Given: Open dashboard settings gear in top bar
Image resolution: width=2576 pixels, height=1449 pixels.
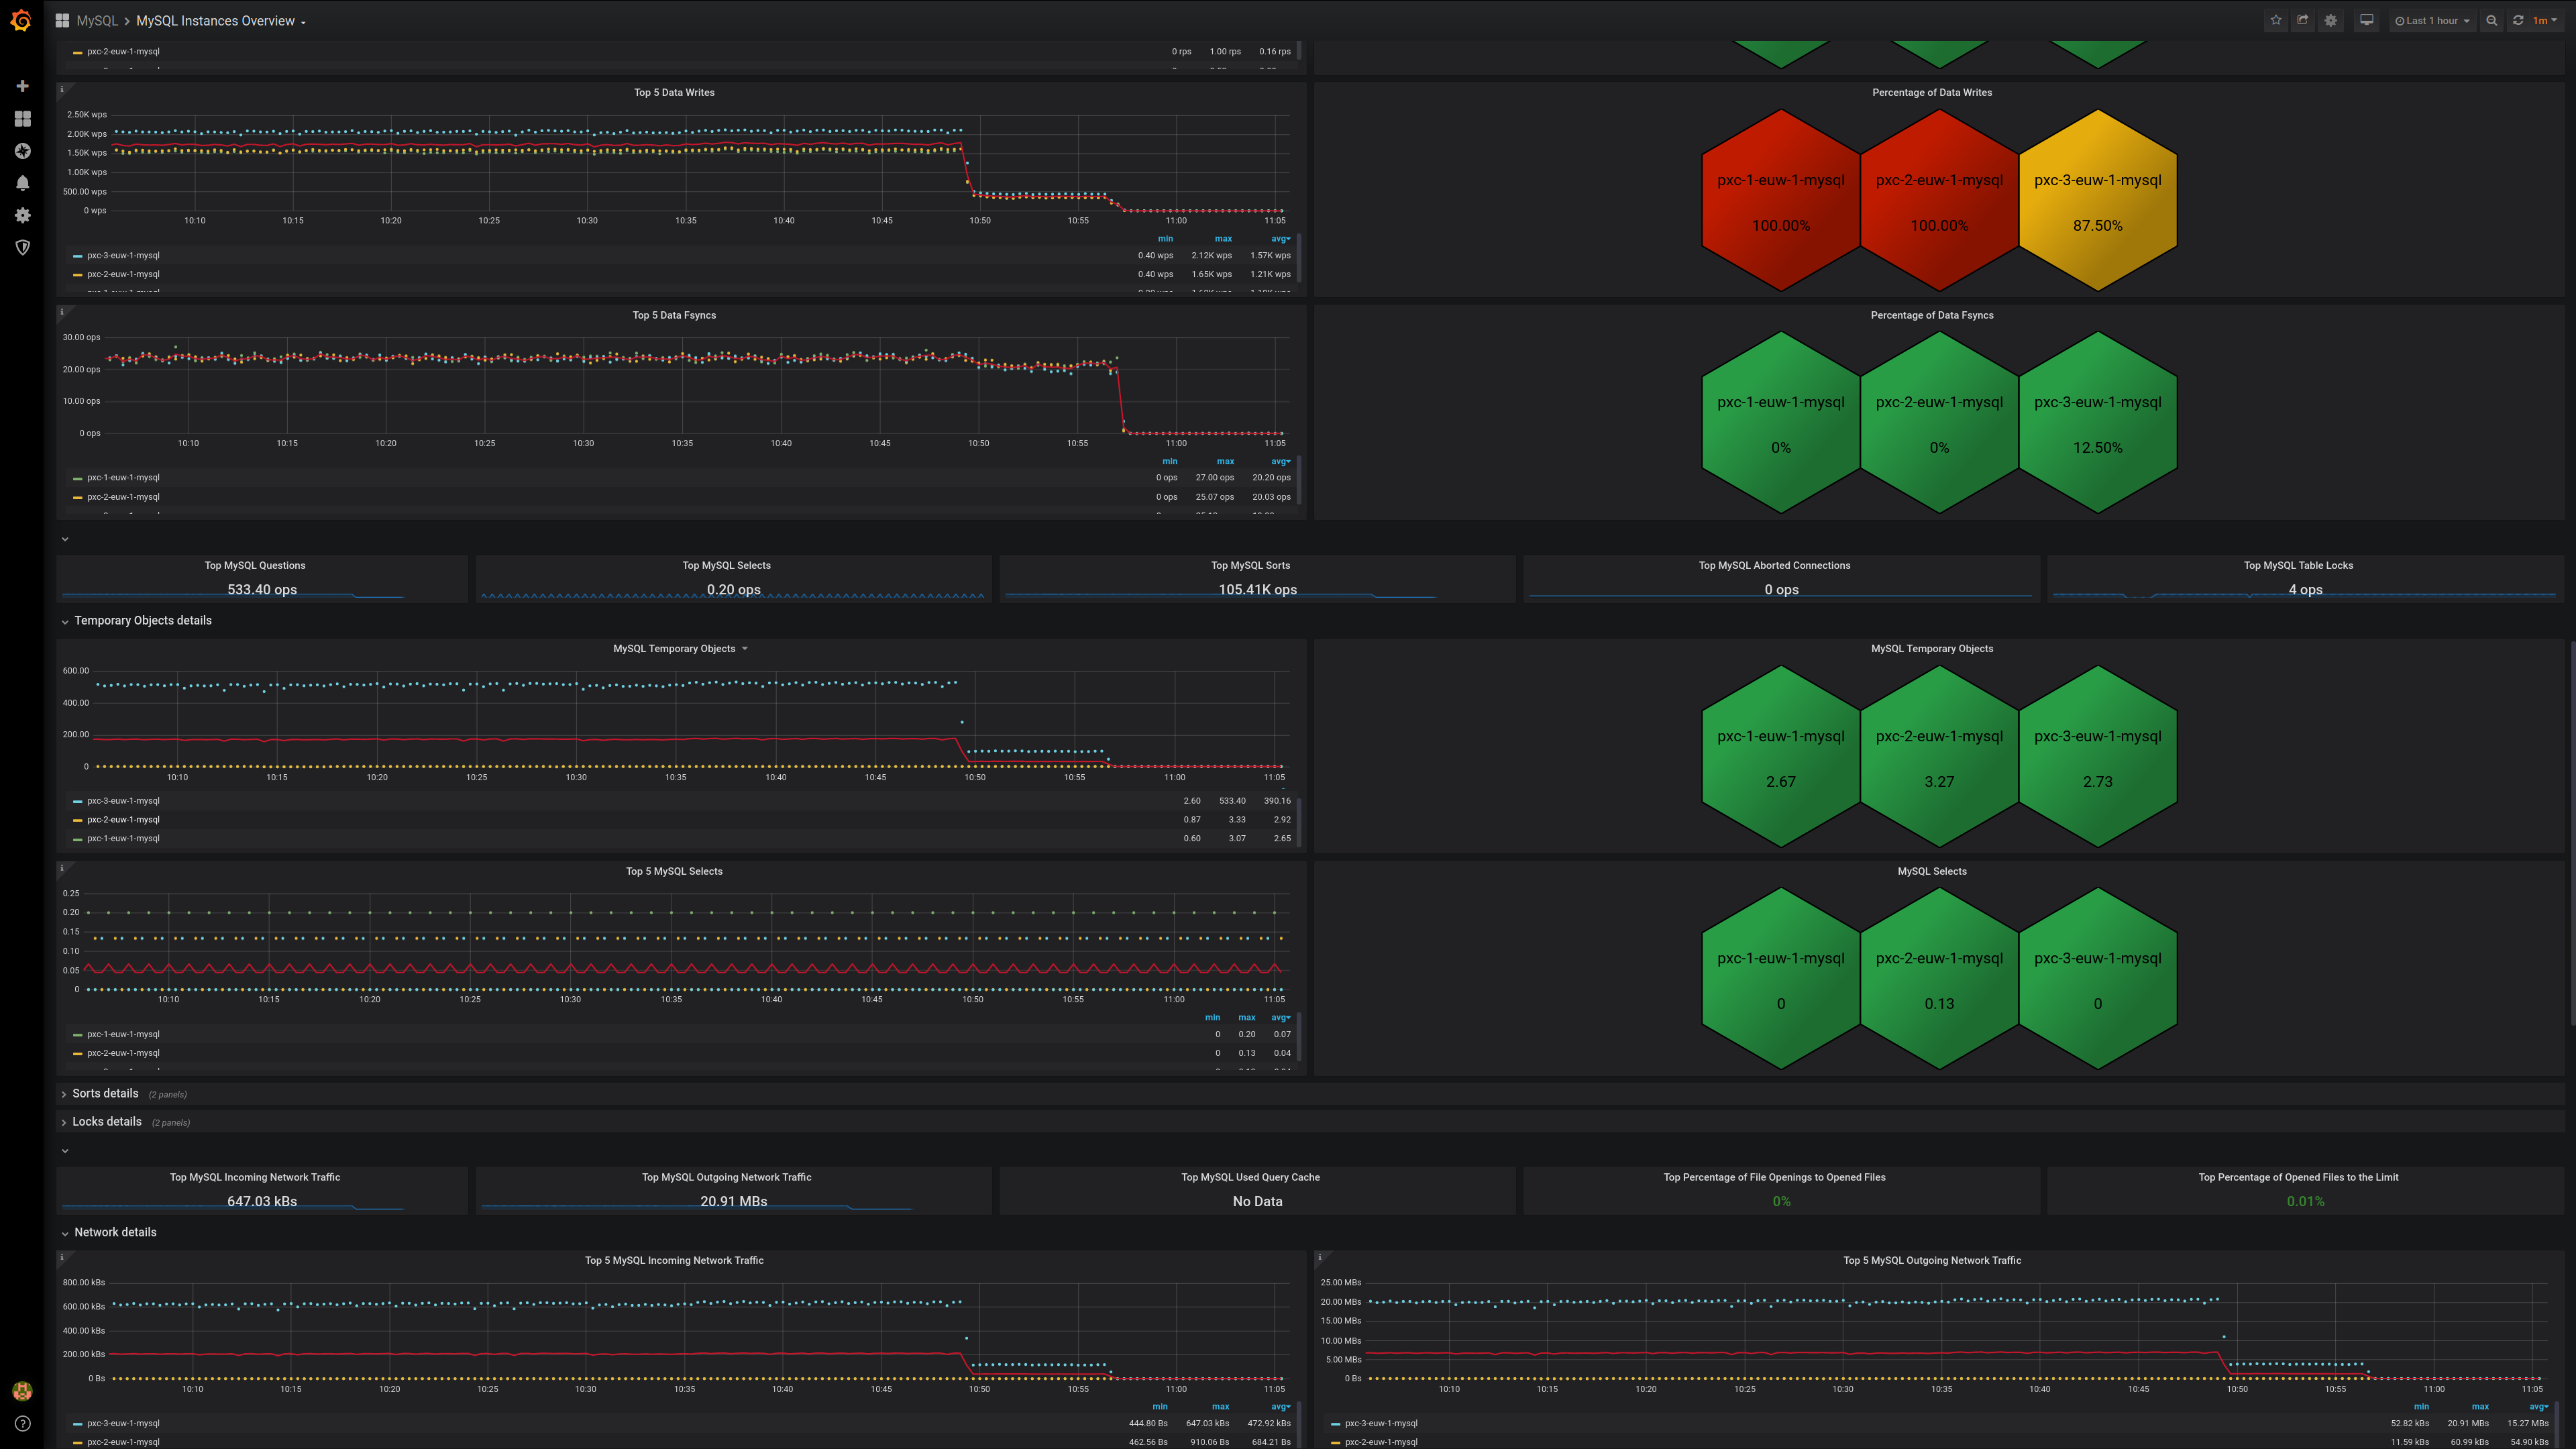Looking at the screenshot, I should coord(2331,20).
